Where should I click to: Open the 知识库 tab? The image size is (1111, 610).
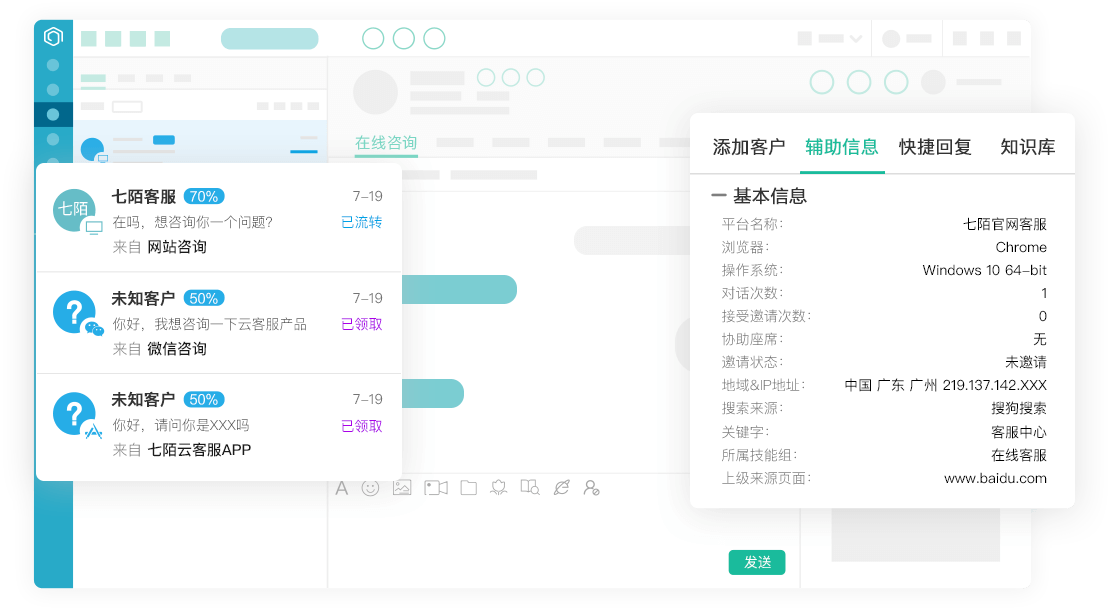(1027, 147)
